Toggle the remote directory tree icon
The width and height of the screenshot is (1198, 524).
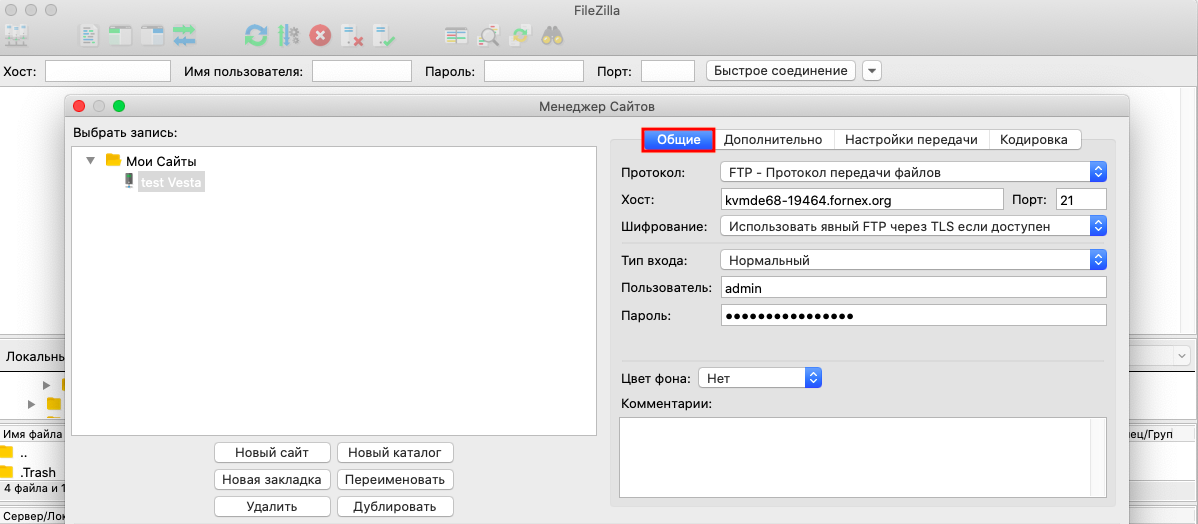(153, 34)
